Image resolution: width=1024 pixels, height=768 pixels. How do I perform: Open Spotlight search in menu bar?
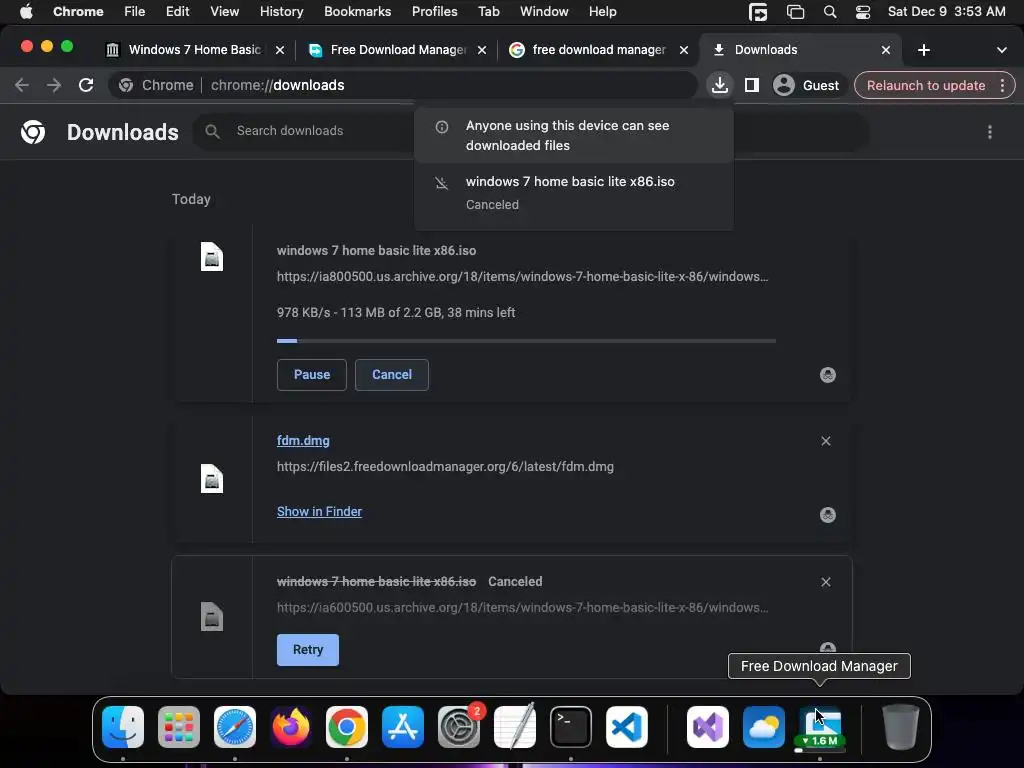coord(830,12)
